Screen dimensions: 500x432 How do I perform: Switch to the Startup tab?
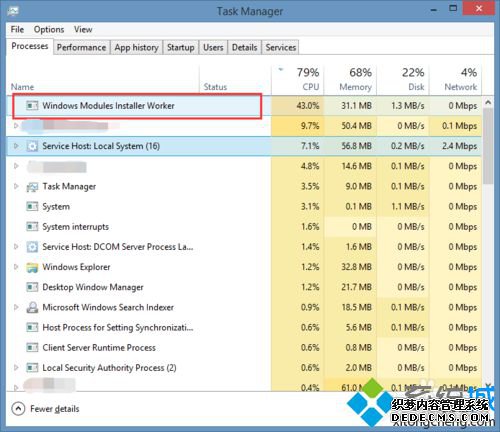[180, 47]
